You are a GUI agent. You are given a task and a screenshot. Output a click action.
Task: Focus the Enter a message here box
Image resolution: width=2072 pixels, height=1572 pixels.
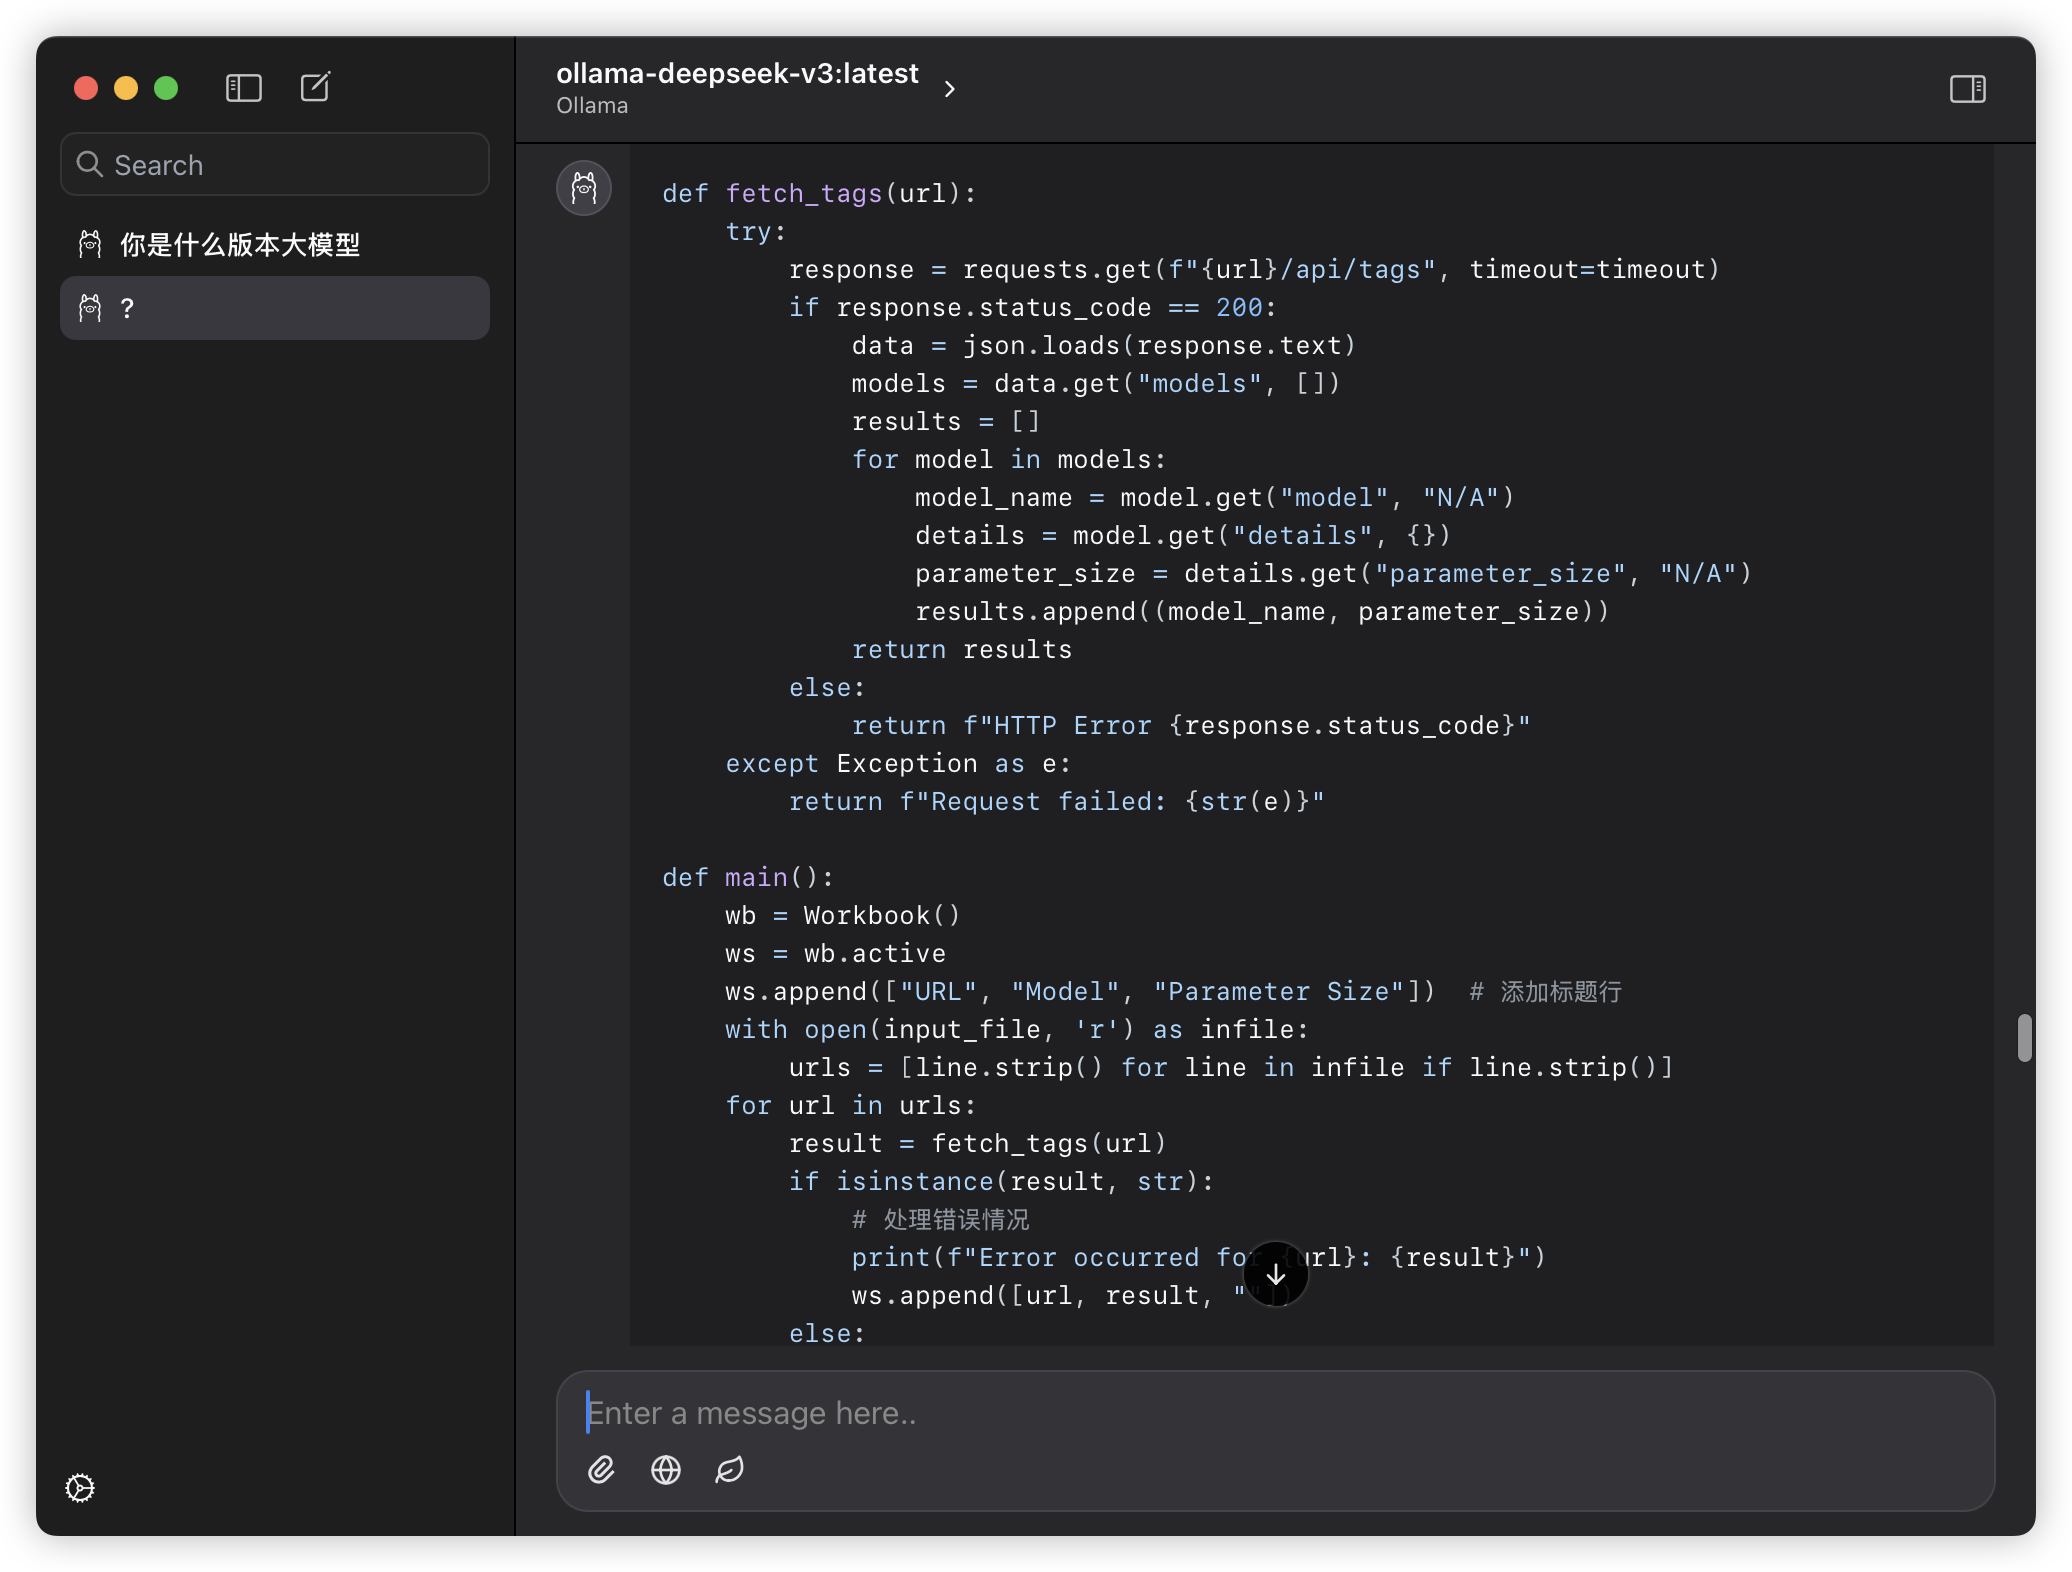1275,1413
